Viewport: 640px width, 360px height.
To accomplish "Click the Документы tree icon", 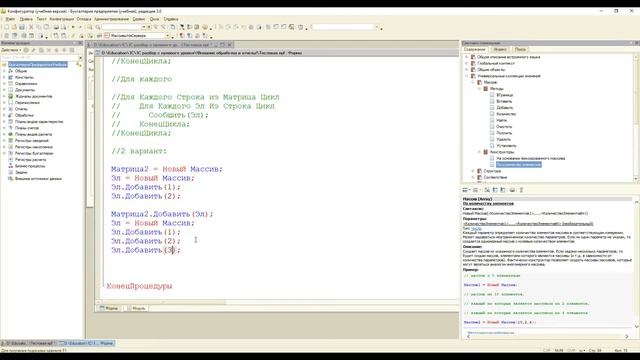I will point(11,90).
